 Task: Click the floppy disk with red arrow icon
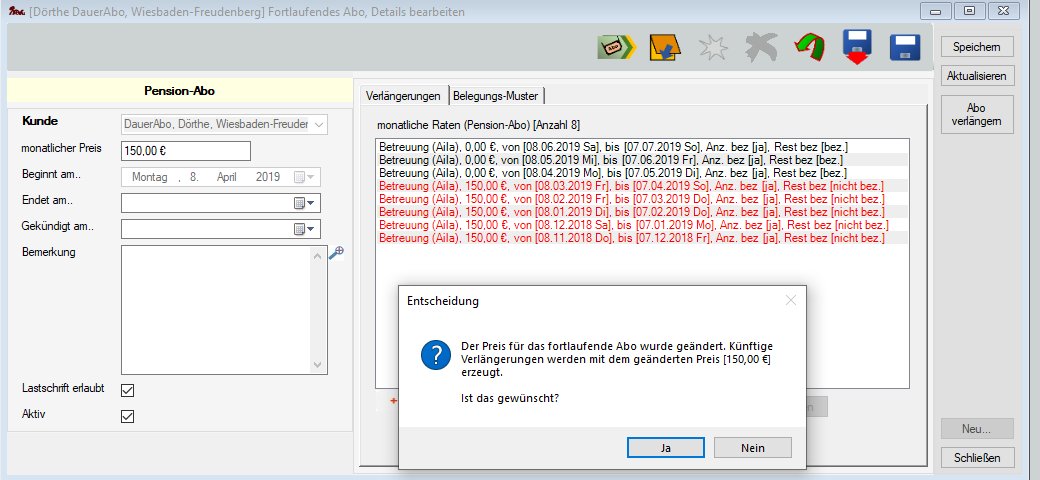(857, 47)
